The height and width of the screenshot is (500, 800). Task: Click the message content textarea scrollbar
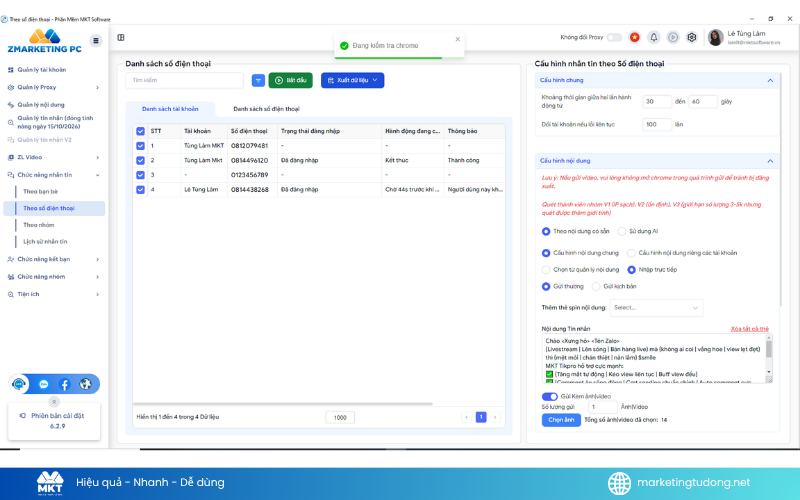[768, 349]
